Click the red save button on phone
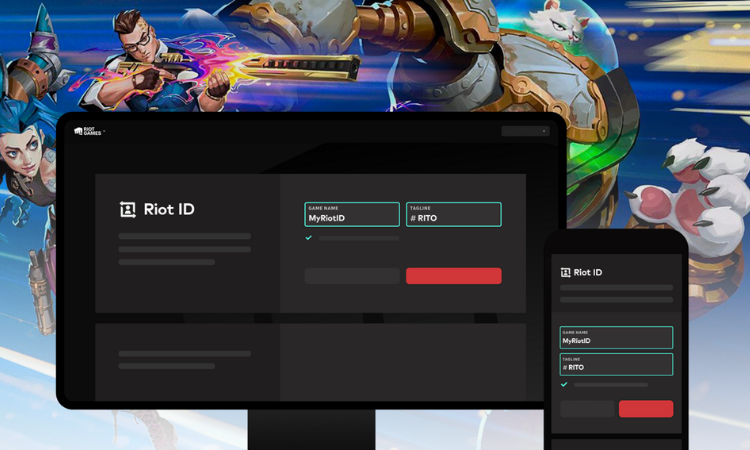This screenshot has height=450, width=750. [x=646, y=409]
